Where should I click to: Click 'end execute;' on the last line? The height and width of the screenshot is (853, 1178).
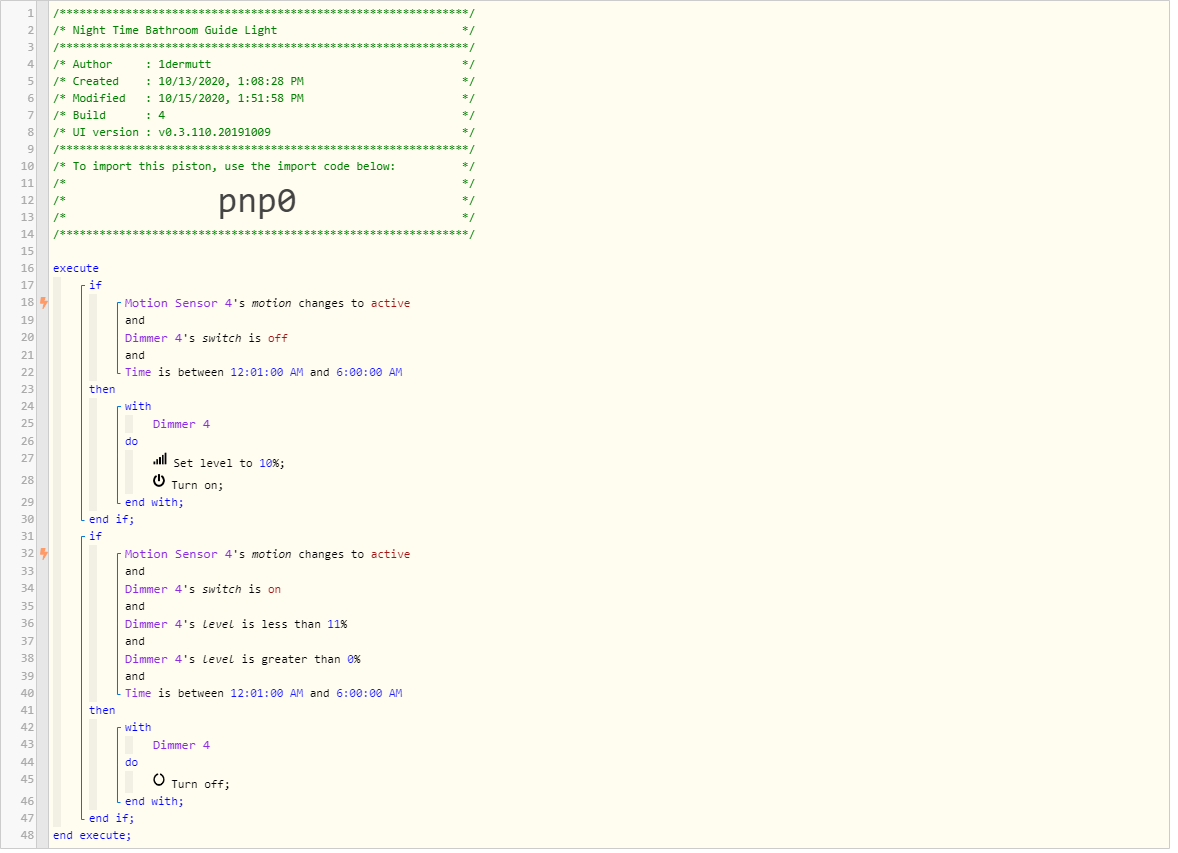coord(92,836)
